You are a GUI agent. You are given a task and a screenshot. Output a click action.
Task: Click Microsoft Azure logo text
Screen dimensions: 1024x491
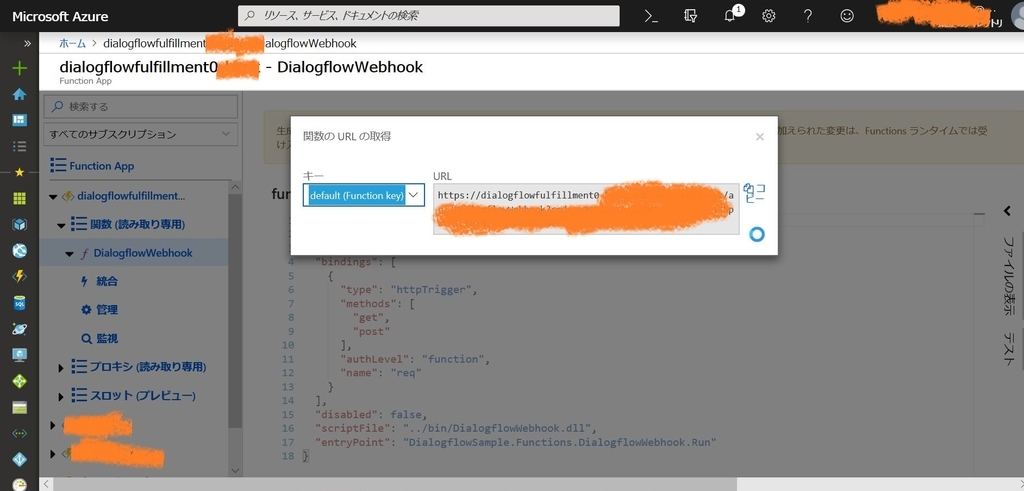[x=60, y=16]
